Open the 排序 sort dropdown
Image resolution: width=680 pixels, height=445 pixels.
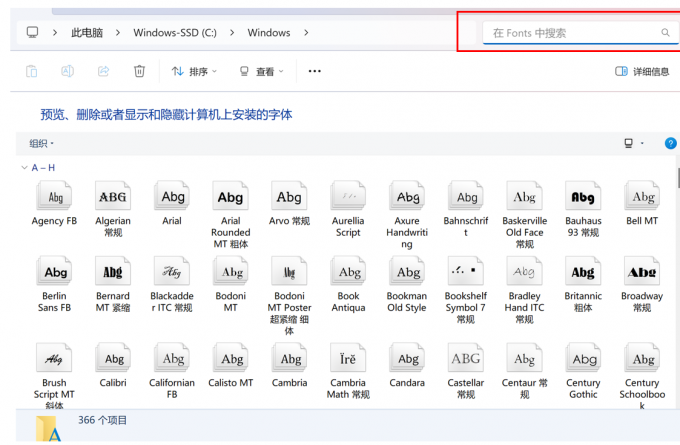pos(194,72)
